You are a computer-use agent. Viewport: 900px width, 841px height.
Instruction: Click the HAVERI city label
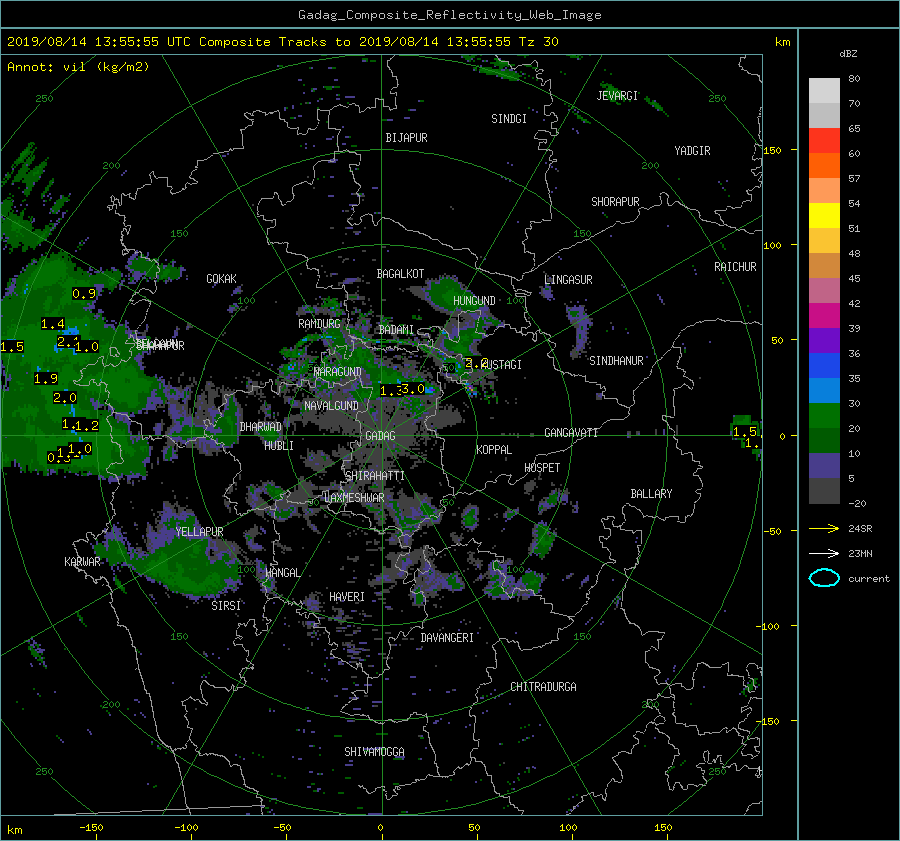click(x=347, y=597)
